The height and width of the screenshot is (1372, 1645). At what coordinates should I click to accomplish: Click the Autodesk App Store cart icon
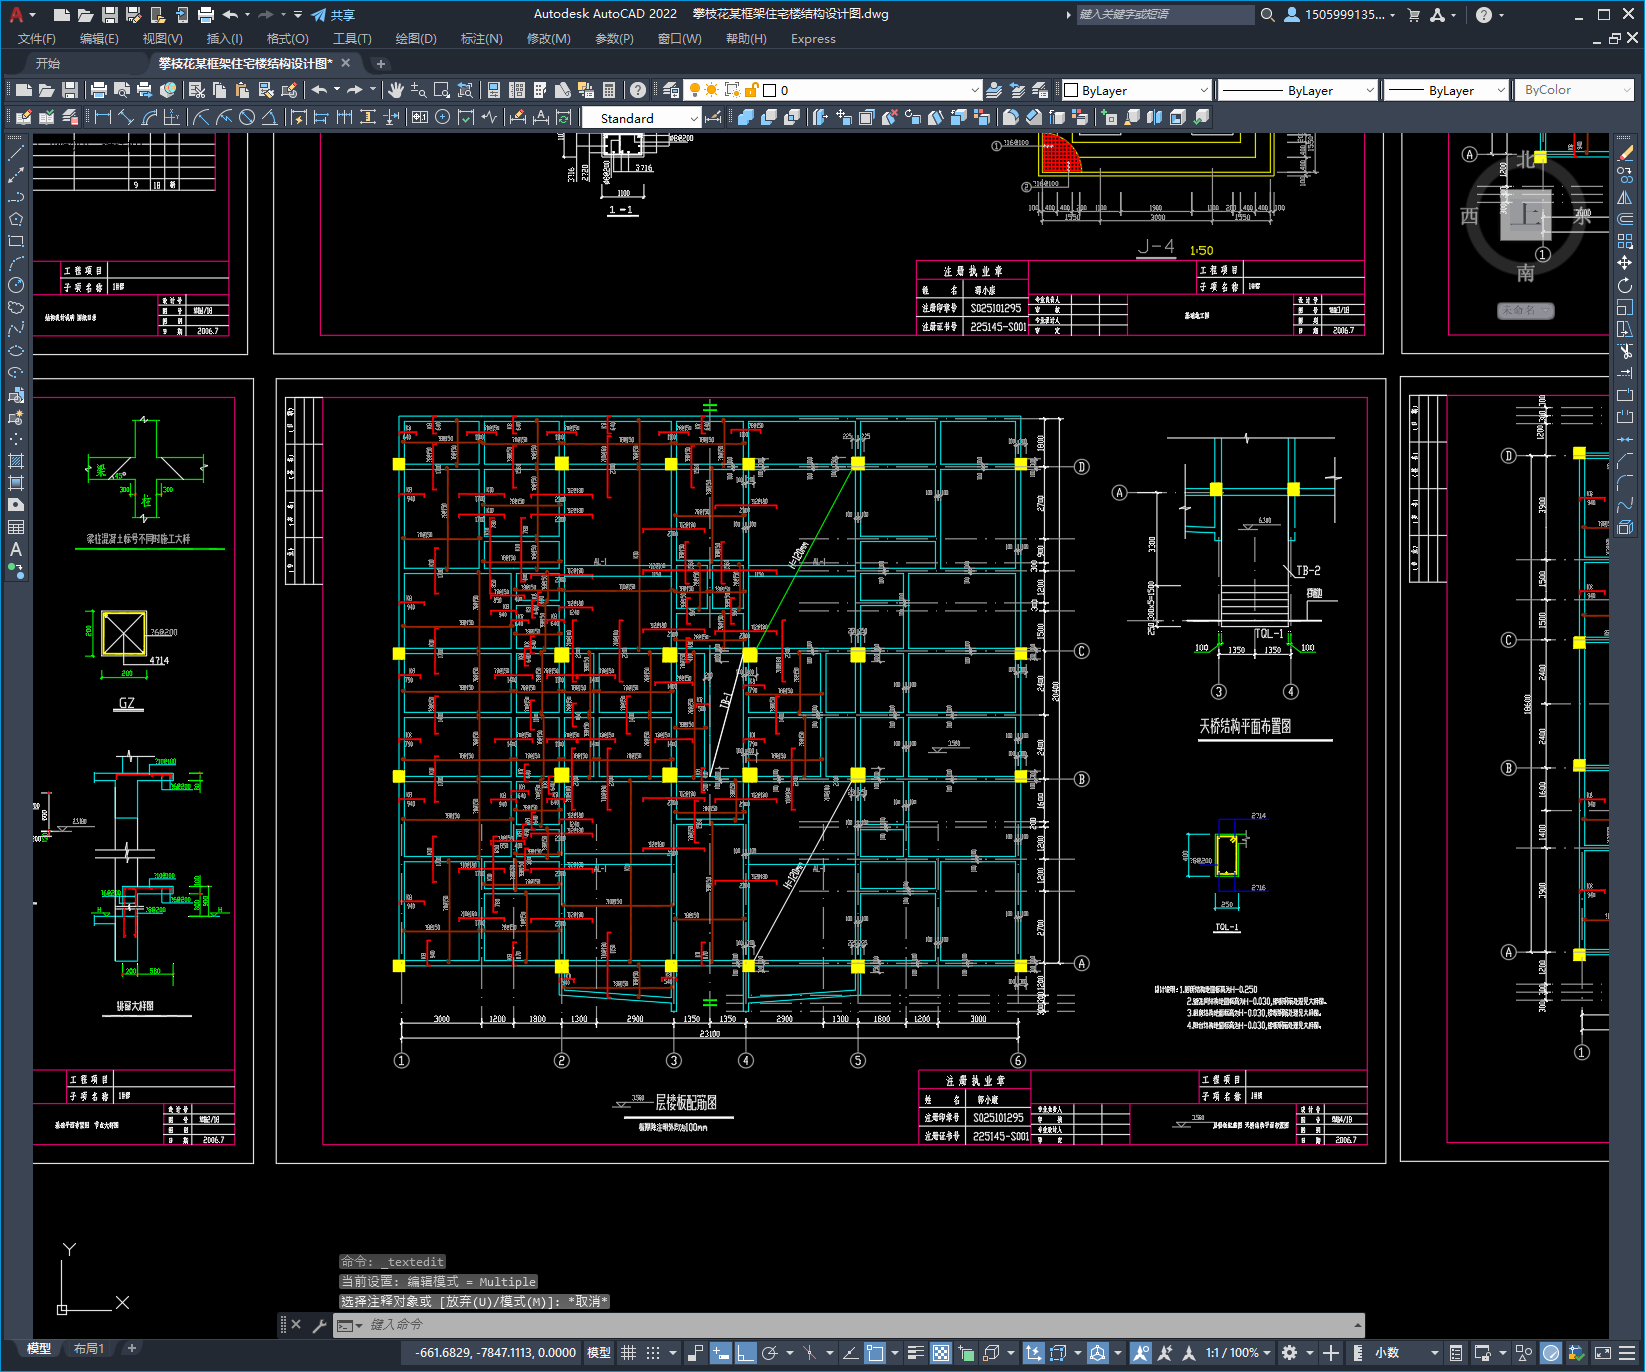[1414, 15]
